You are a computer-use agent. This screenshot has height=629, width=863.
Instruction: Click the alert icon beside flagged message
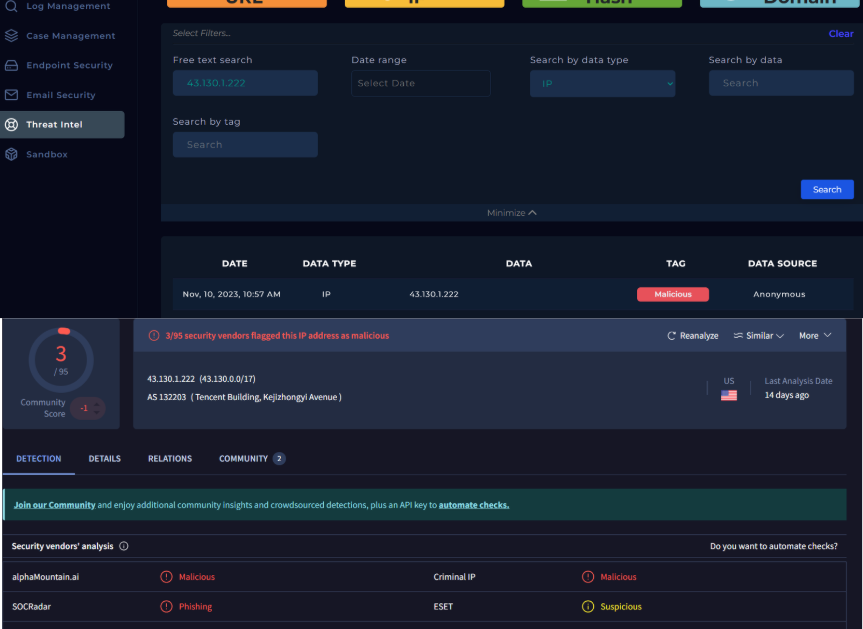[x=154, y=336]
